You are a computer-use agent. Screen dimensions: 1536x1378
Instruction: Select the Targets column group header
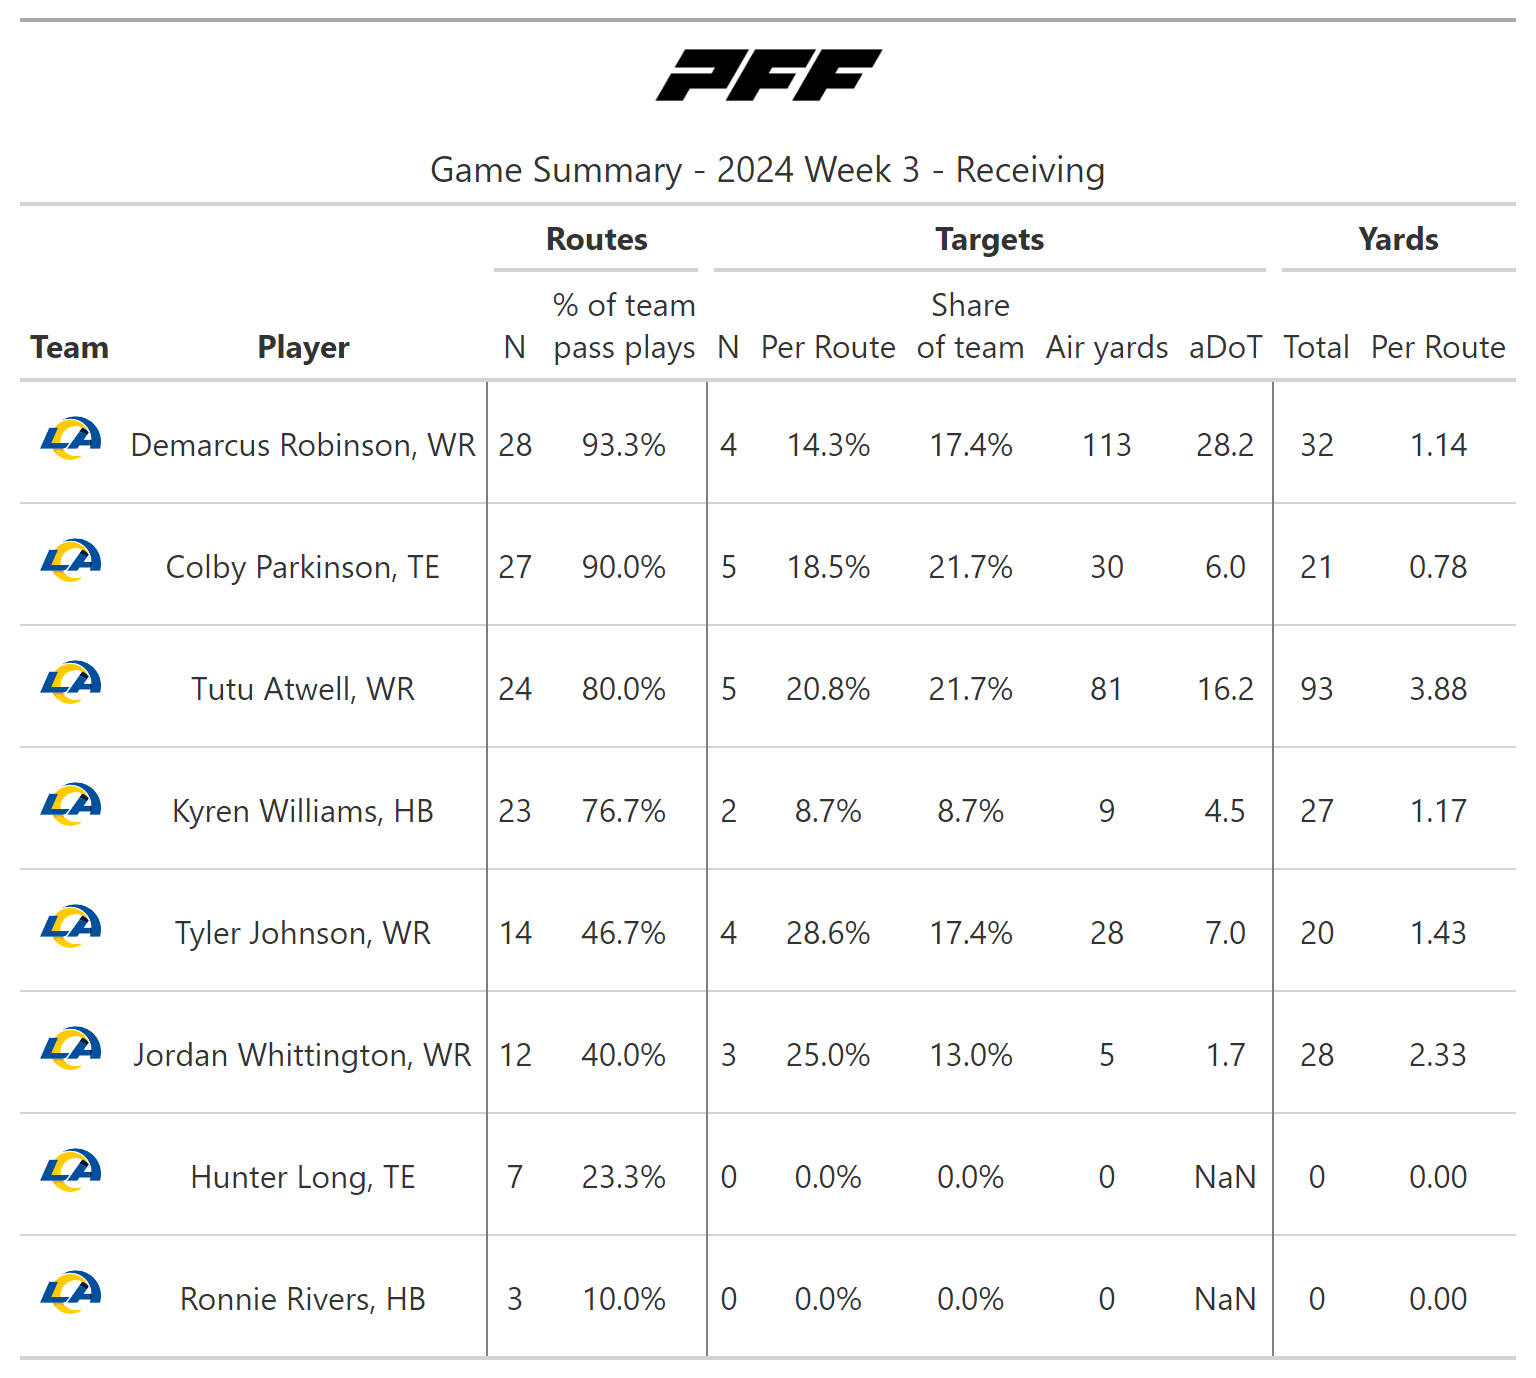[x=989, y=240]
